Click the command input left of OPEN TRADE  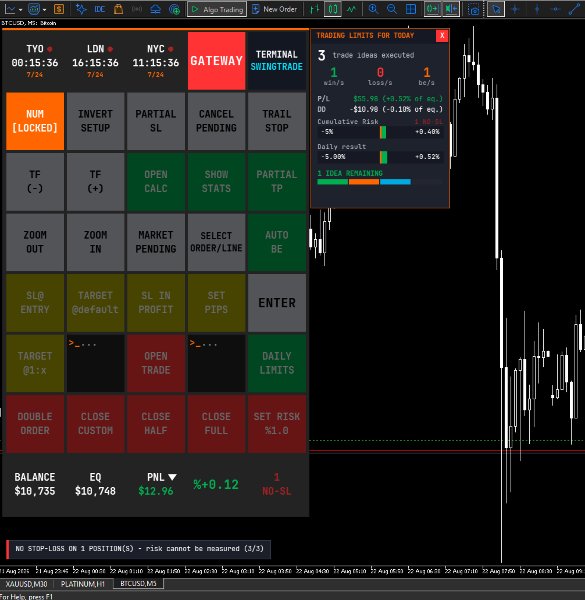point(95,363)
